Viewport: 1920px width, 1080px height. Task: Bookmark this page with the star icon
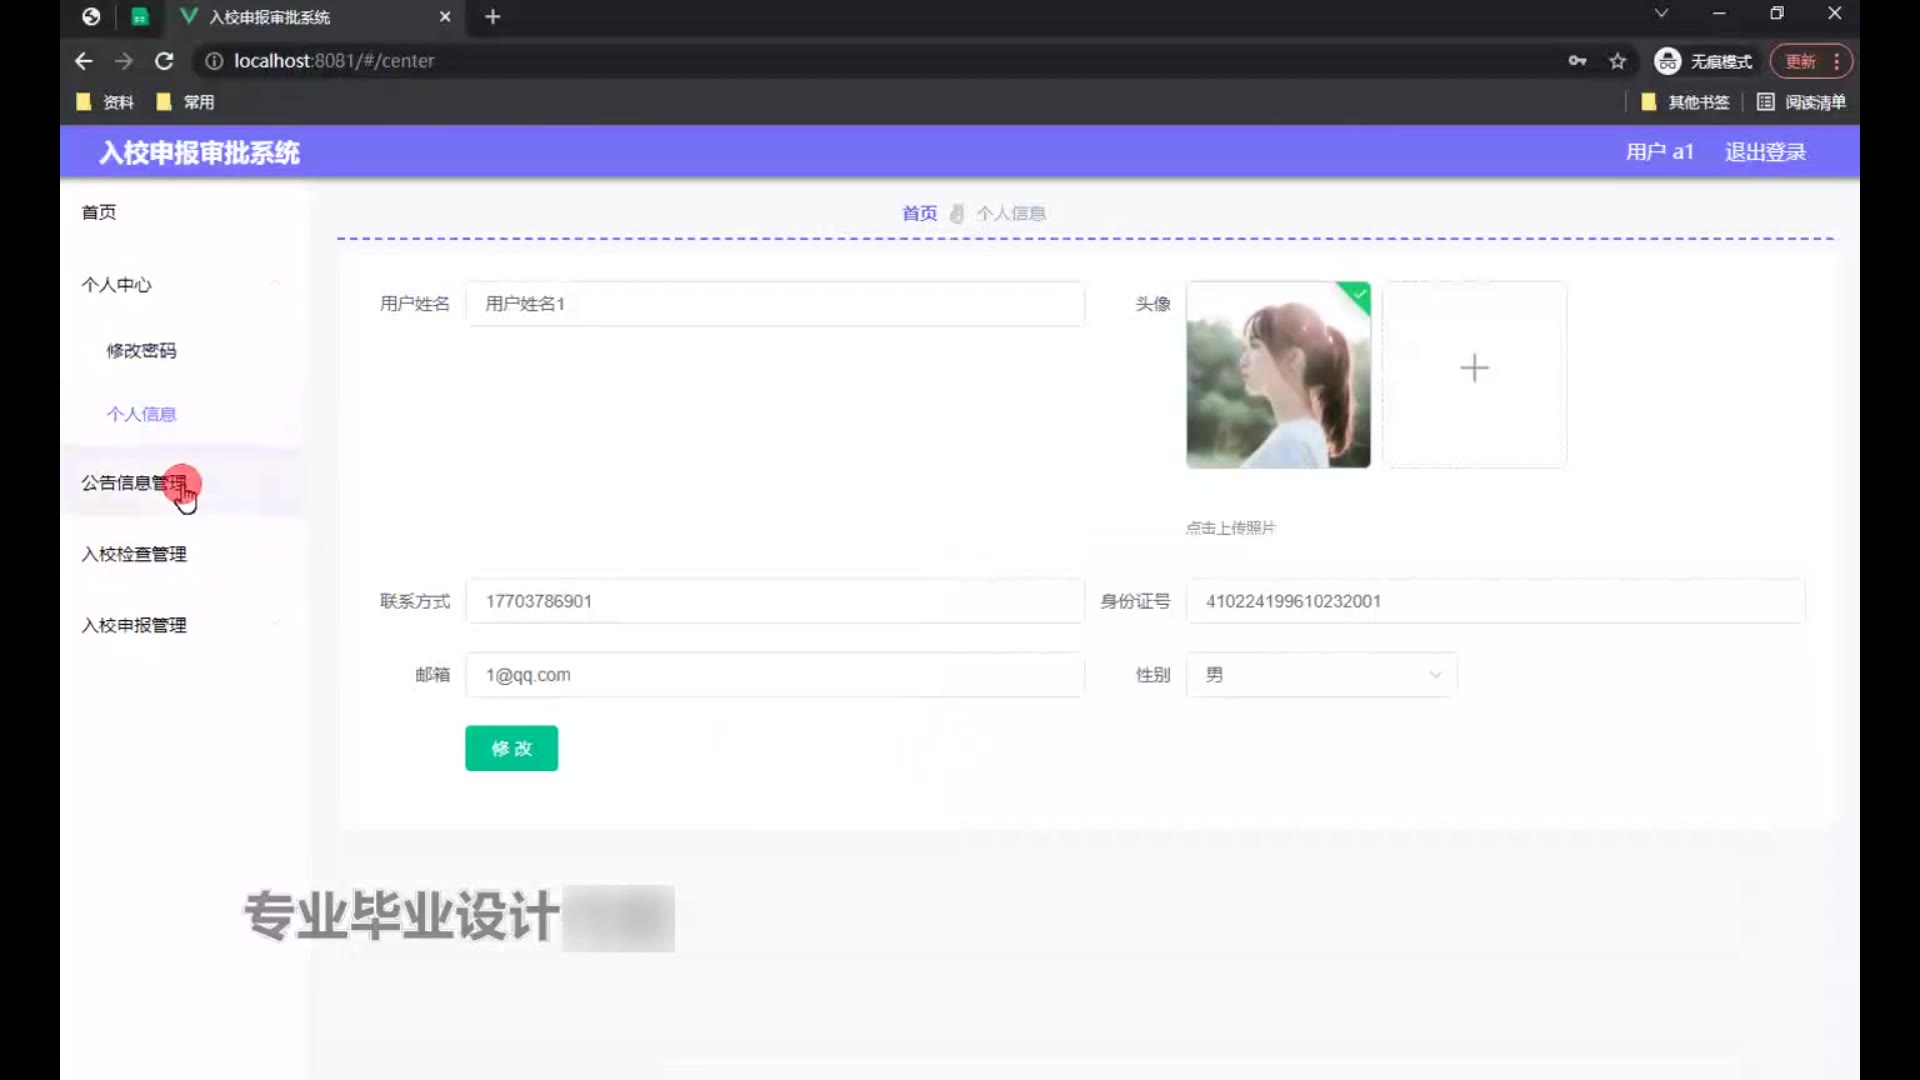[1617, 61]
